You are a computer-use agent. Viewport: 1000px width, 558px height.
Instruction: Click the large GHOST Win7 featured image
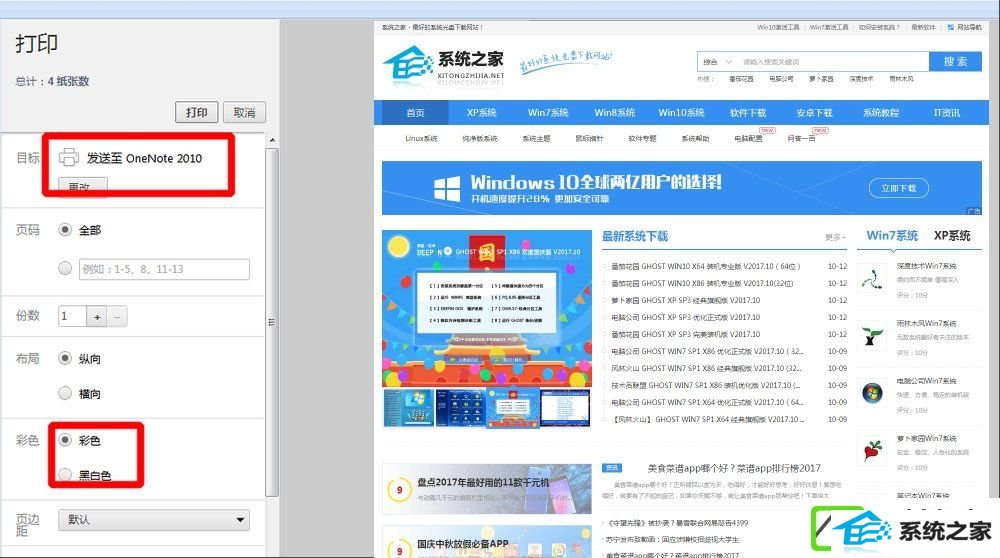[487, 309]
